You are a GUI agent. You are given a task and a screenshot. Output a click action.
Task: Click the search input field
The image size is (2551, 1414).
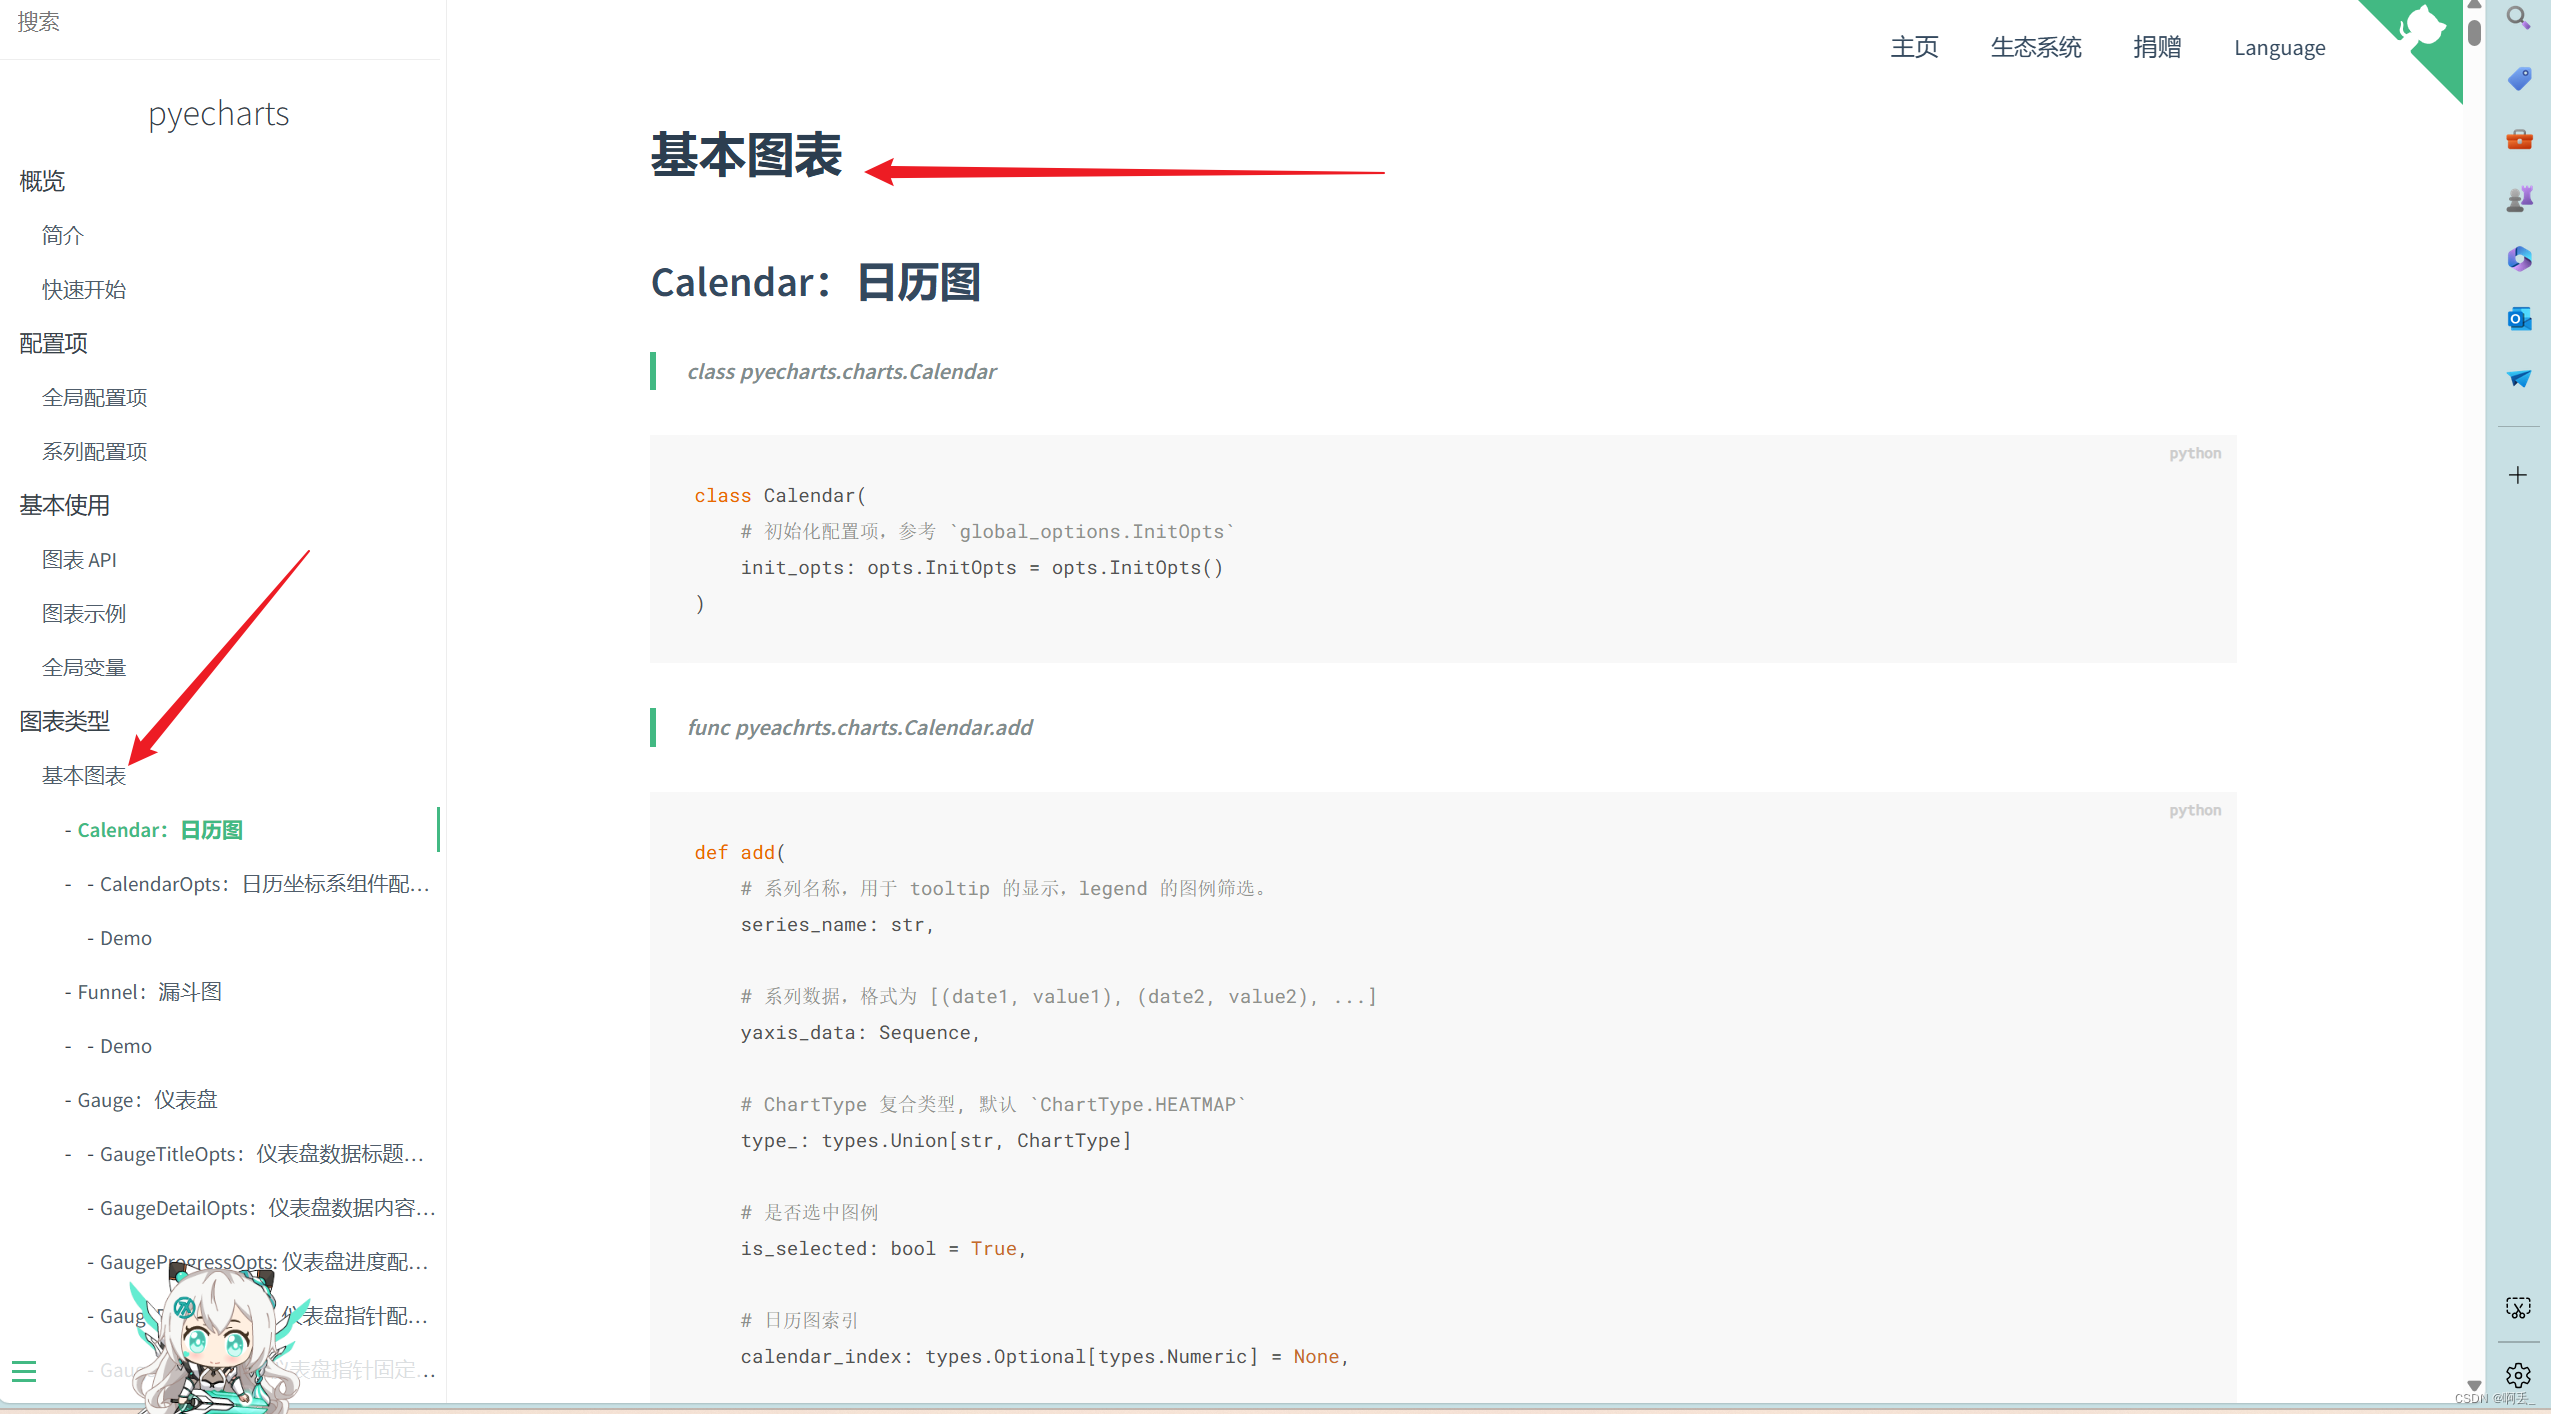(x=220, y=22)
